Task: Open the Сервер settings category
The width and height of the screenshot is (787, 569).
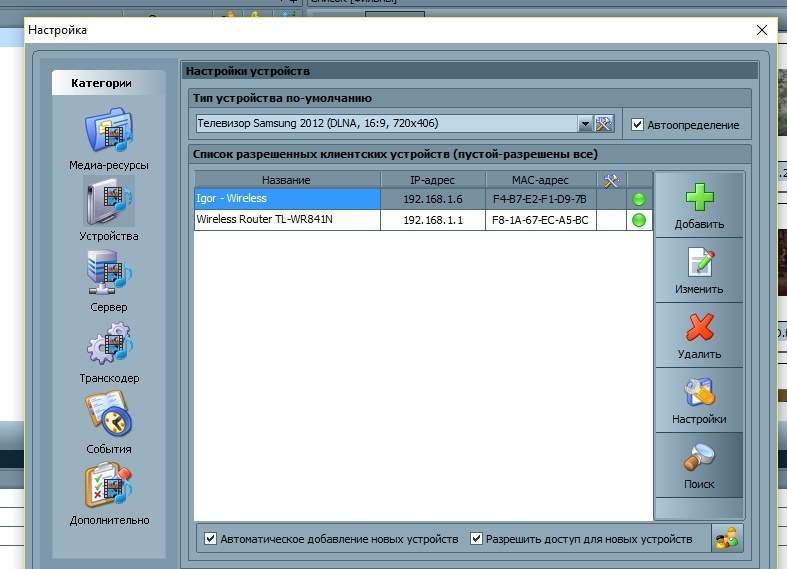Action: (x=109, y=277)
